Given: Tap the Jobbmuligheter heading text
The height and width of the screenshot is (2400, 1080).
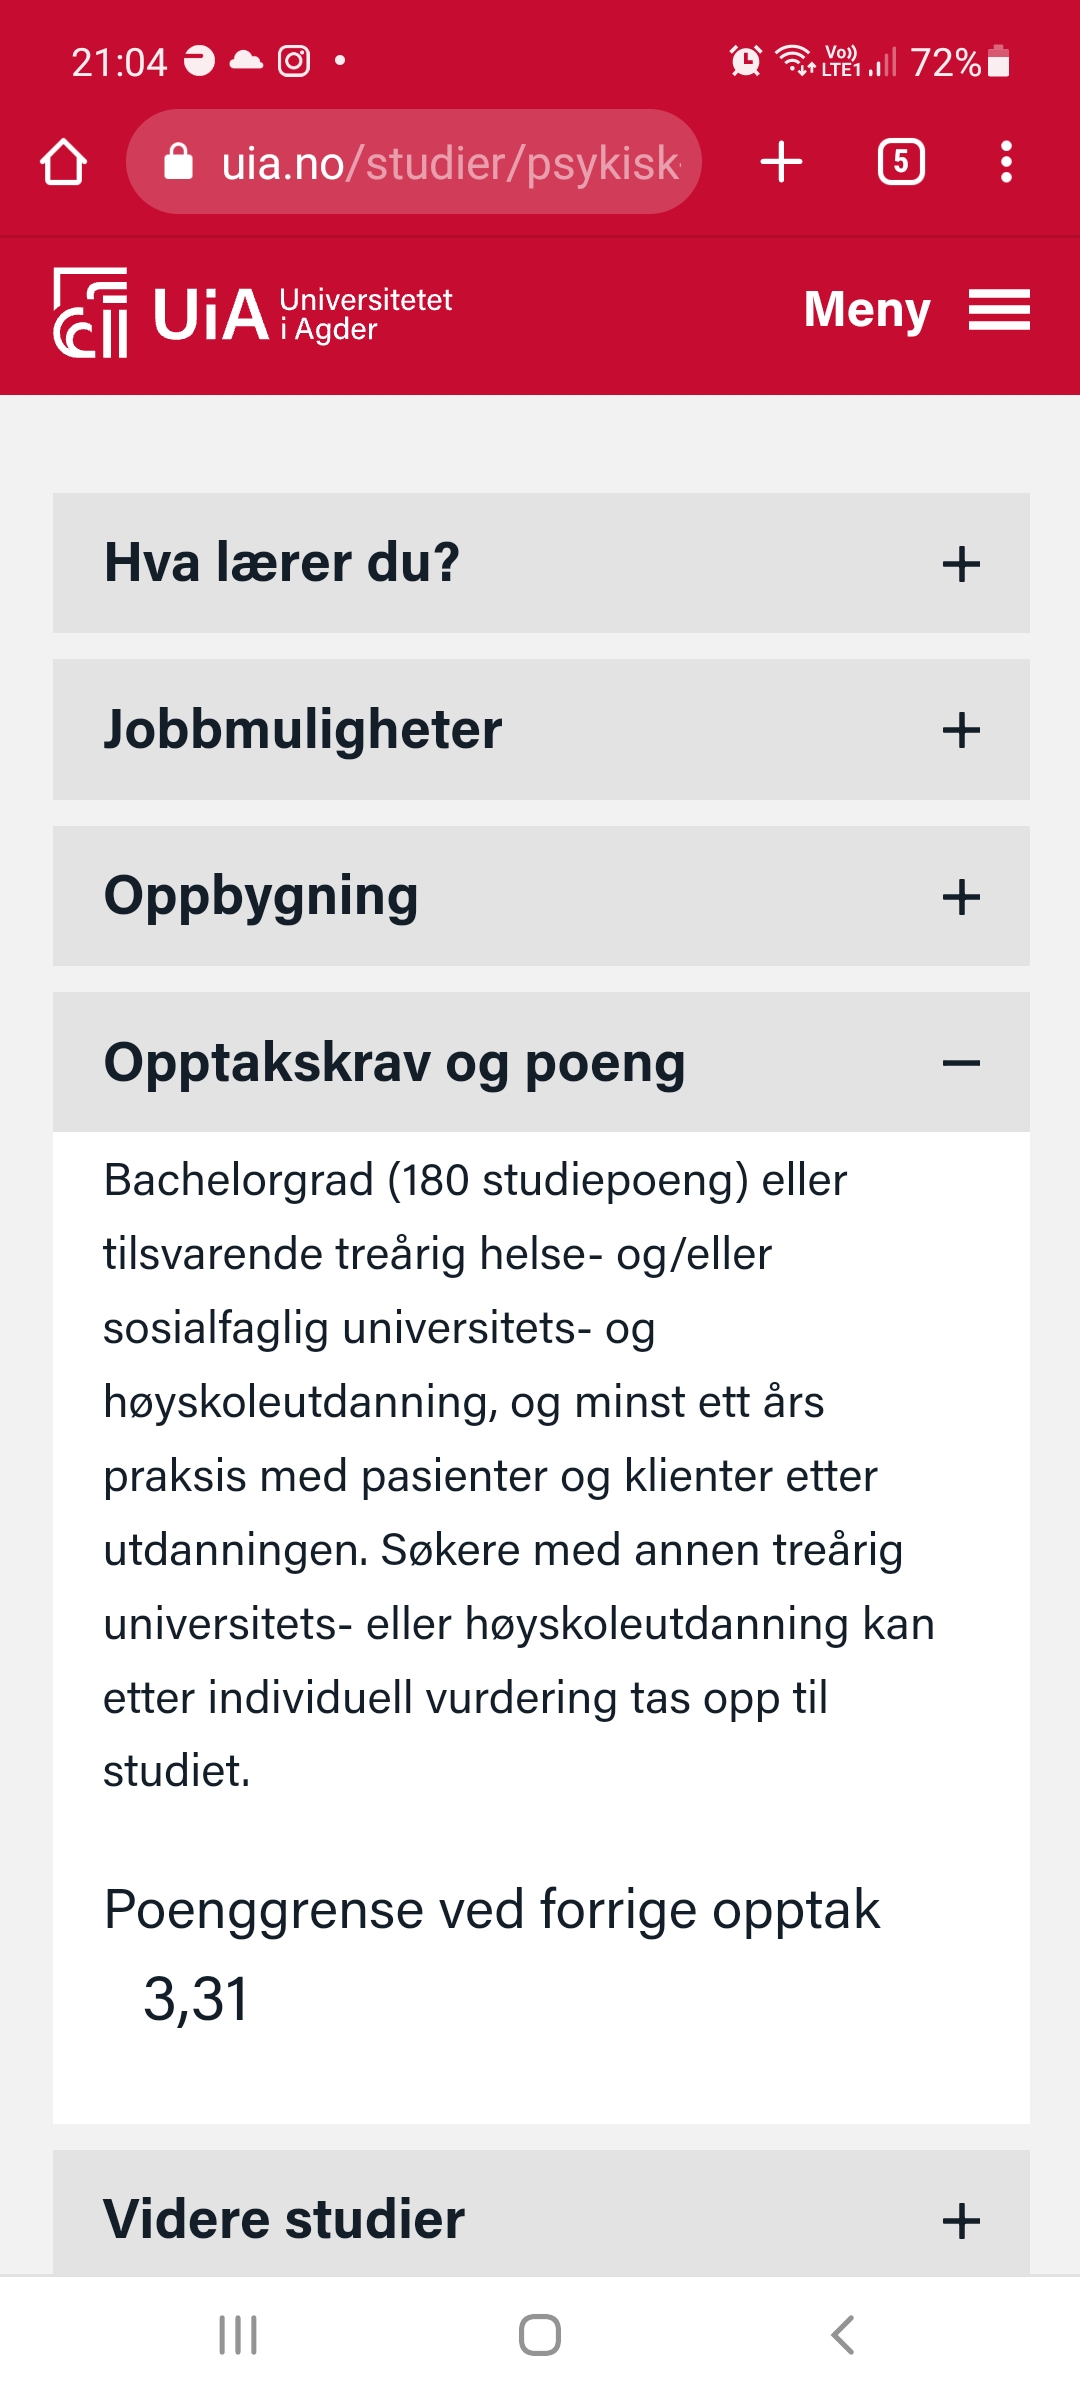Looking at the screenshot, I should point(302,730).
